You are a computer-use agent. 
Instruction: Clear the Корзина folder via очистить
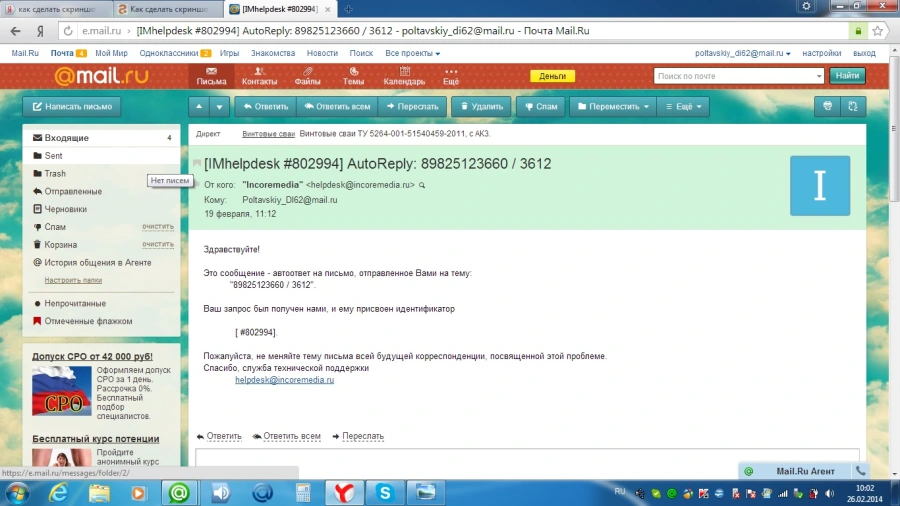[158, 244]
